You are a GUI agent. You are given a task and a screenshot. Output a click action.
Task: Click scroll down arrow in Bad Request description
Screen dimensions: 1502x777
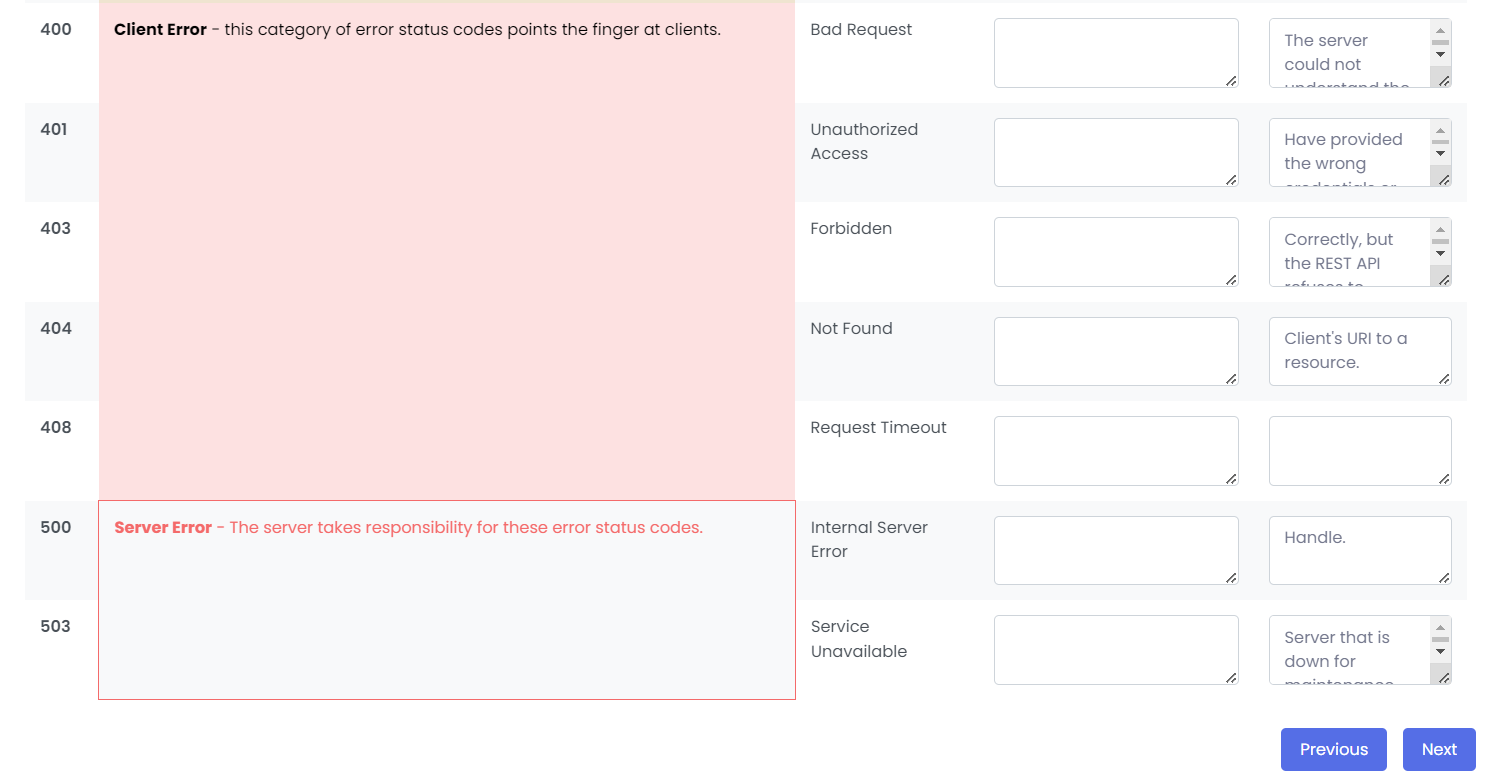coord(1440,54)
